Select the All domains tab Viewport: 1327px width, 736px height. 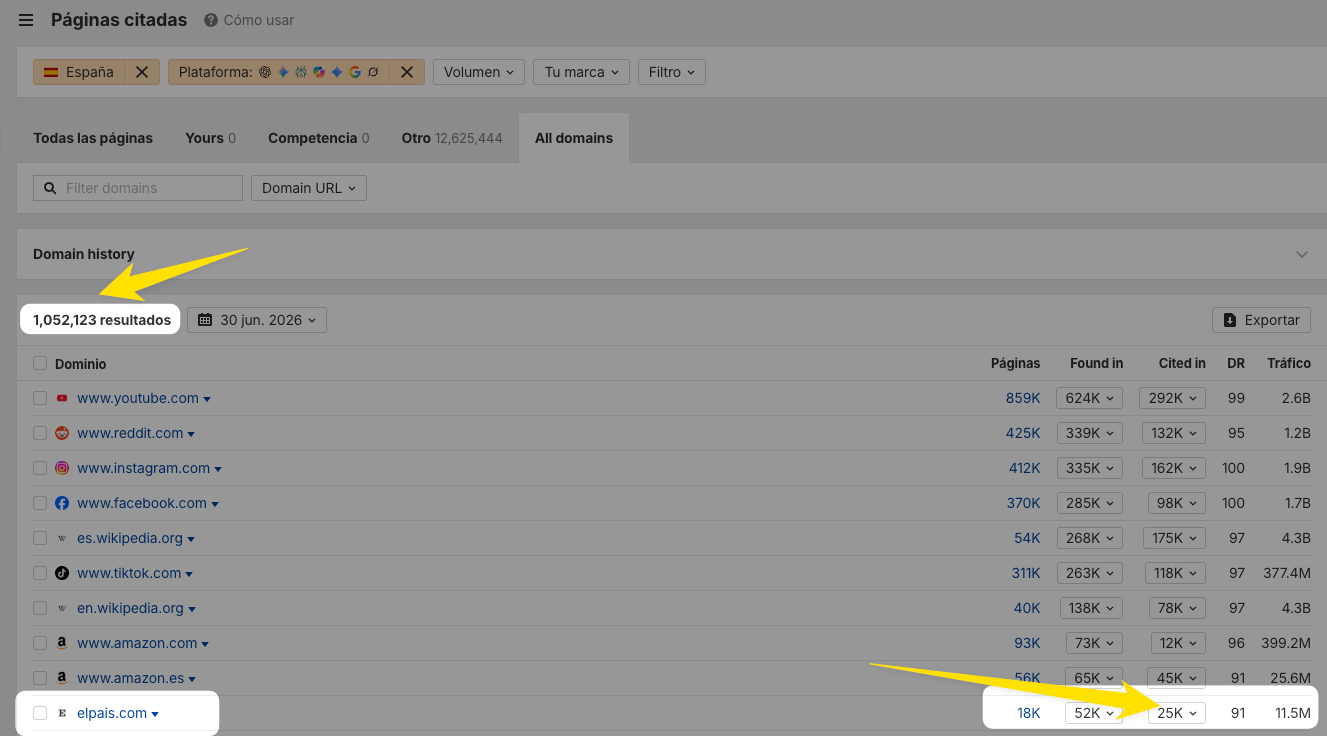click(574, 138)
